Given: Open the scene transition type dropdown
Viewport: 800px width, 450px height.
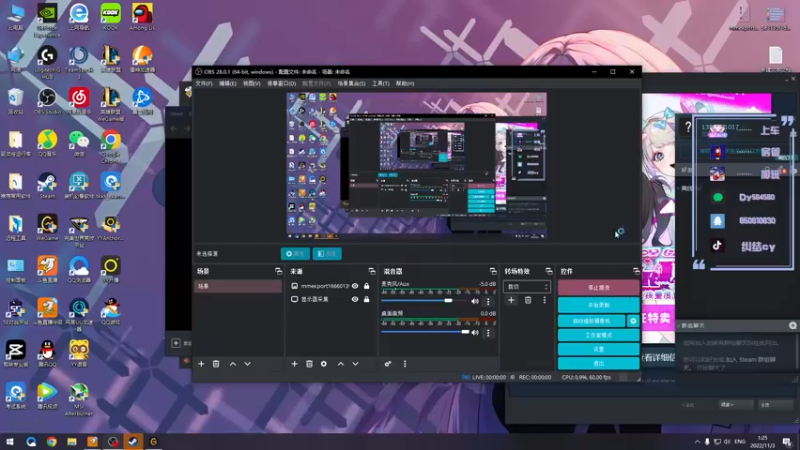Looking at the screenshot, I should [527, 287].
